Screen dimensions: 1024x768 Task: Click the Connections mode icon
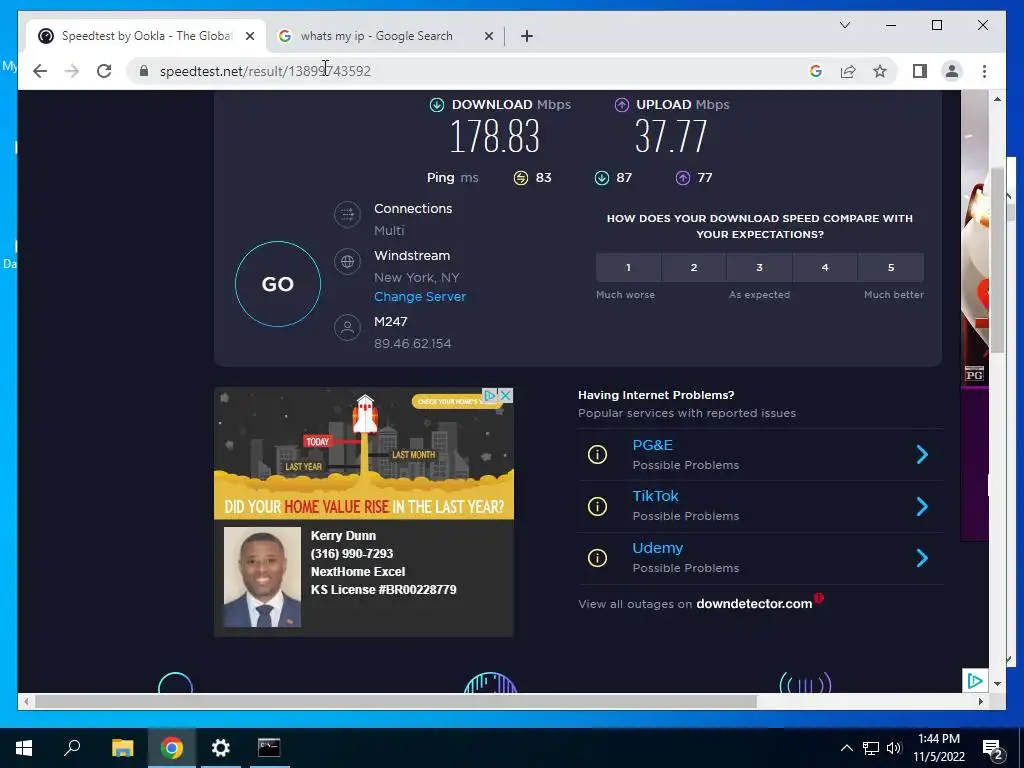[x=347, y=215]
